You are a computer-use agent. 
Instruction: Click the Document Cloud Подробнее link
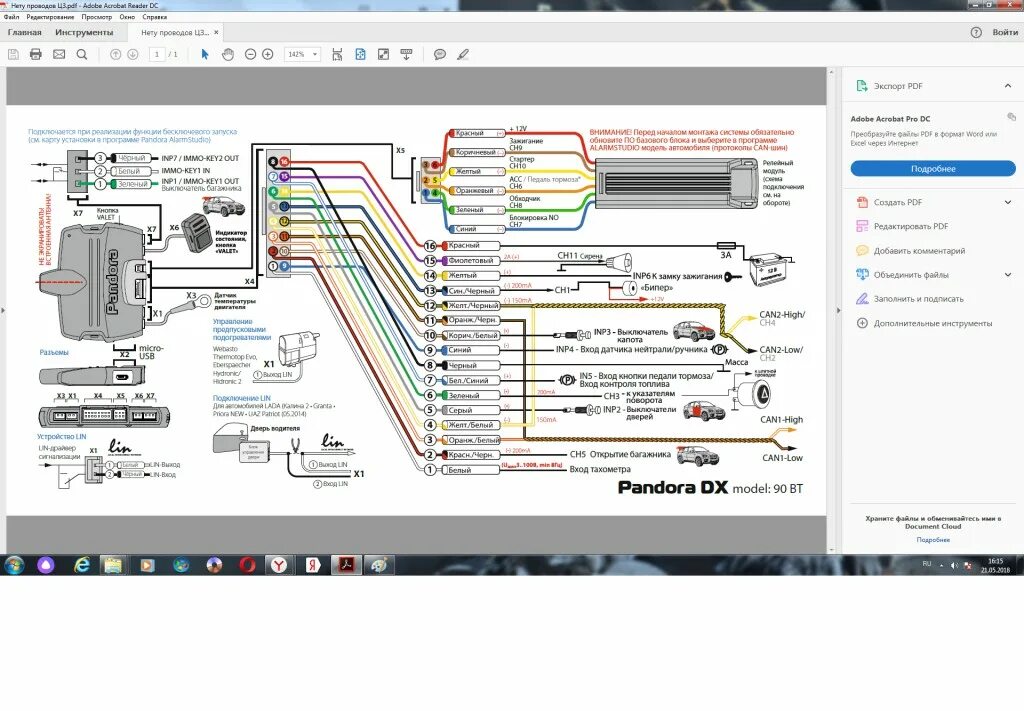click(933, 540)
